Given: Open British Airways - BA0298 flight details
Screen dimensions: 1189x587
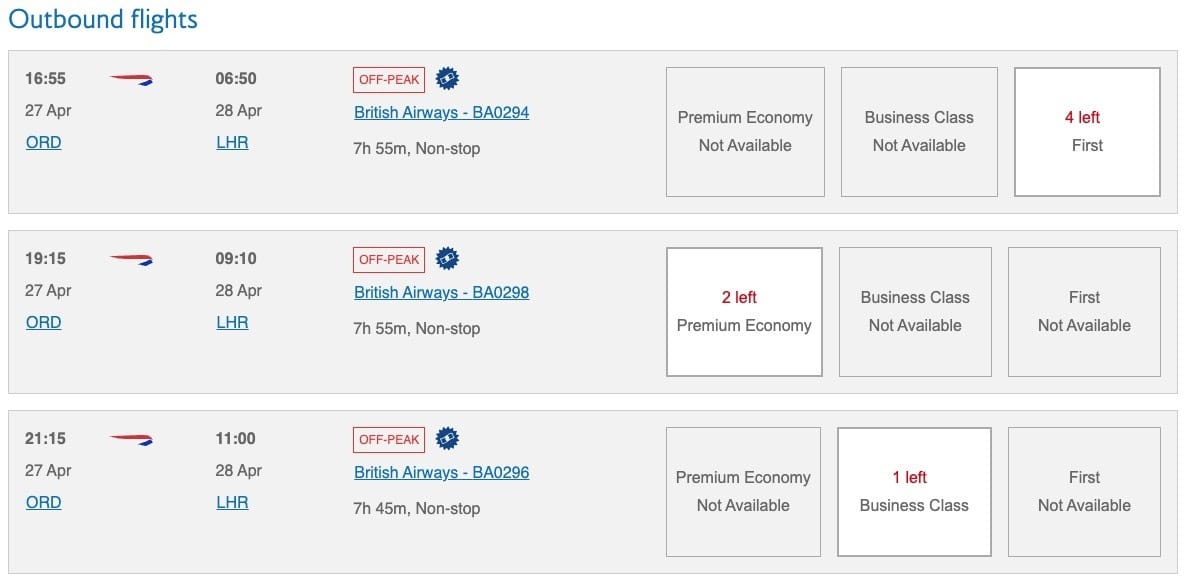Looking at the screenshot, I should click(x=441, y=293).
